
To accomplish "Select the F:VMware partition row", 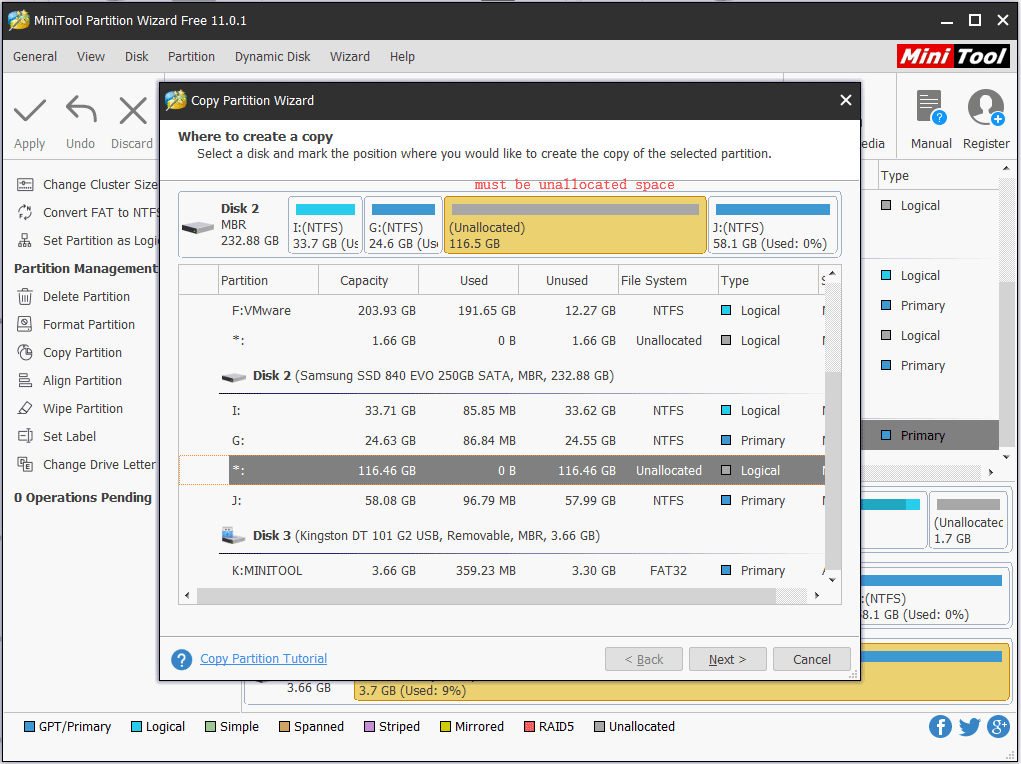I will tap(501, 311).
